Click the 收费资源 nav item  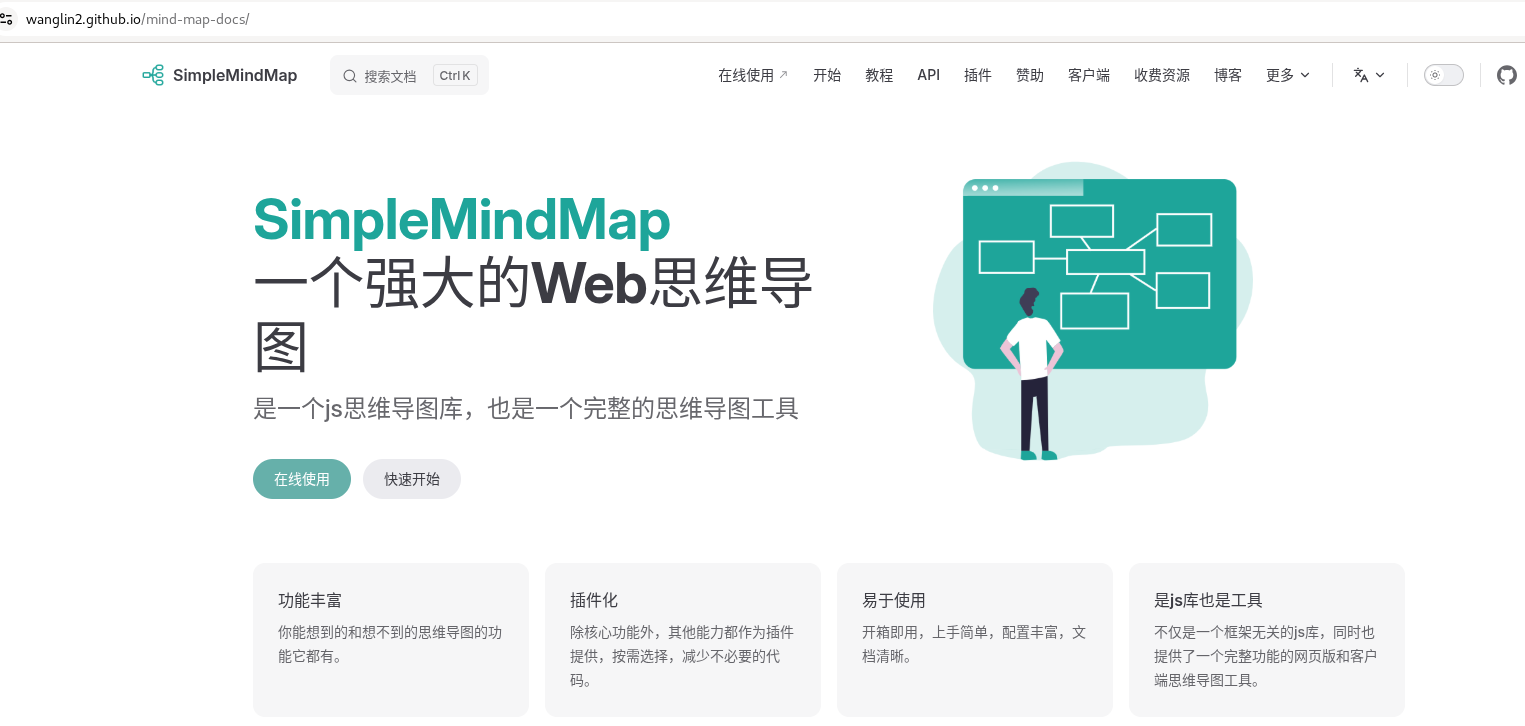point(1162,75)
